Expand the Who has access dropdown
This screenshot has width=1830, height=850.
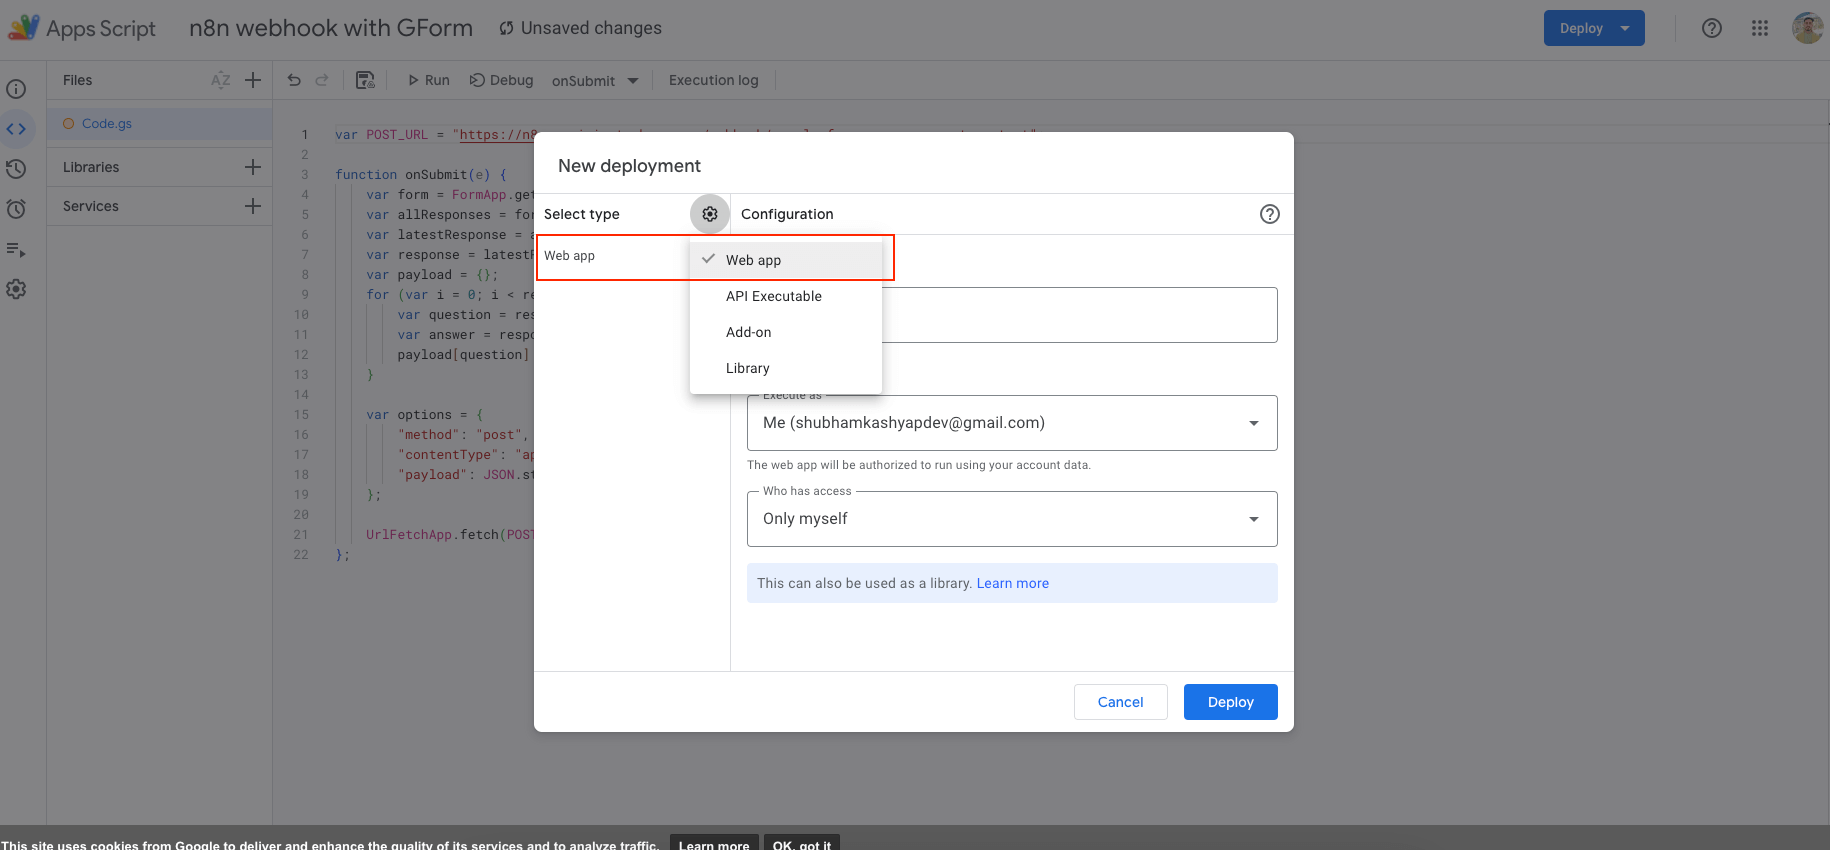click(x=1012, y=519)
